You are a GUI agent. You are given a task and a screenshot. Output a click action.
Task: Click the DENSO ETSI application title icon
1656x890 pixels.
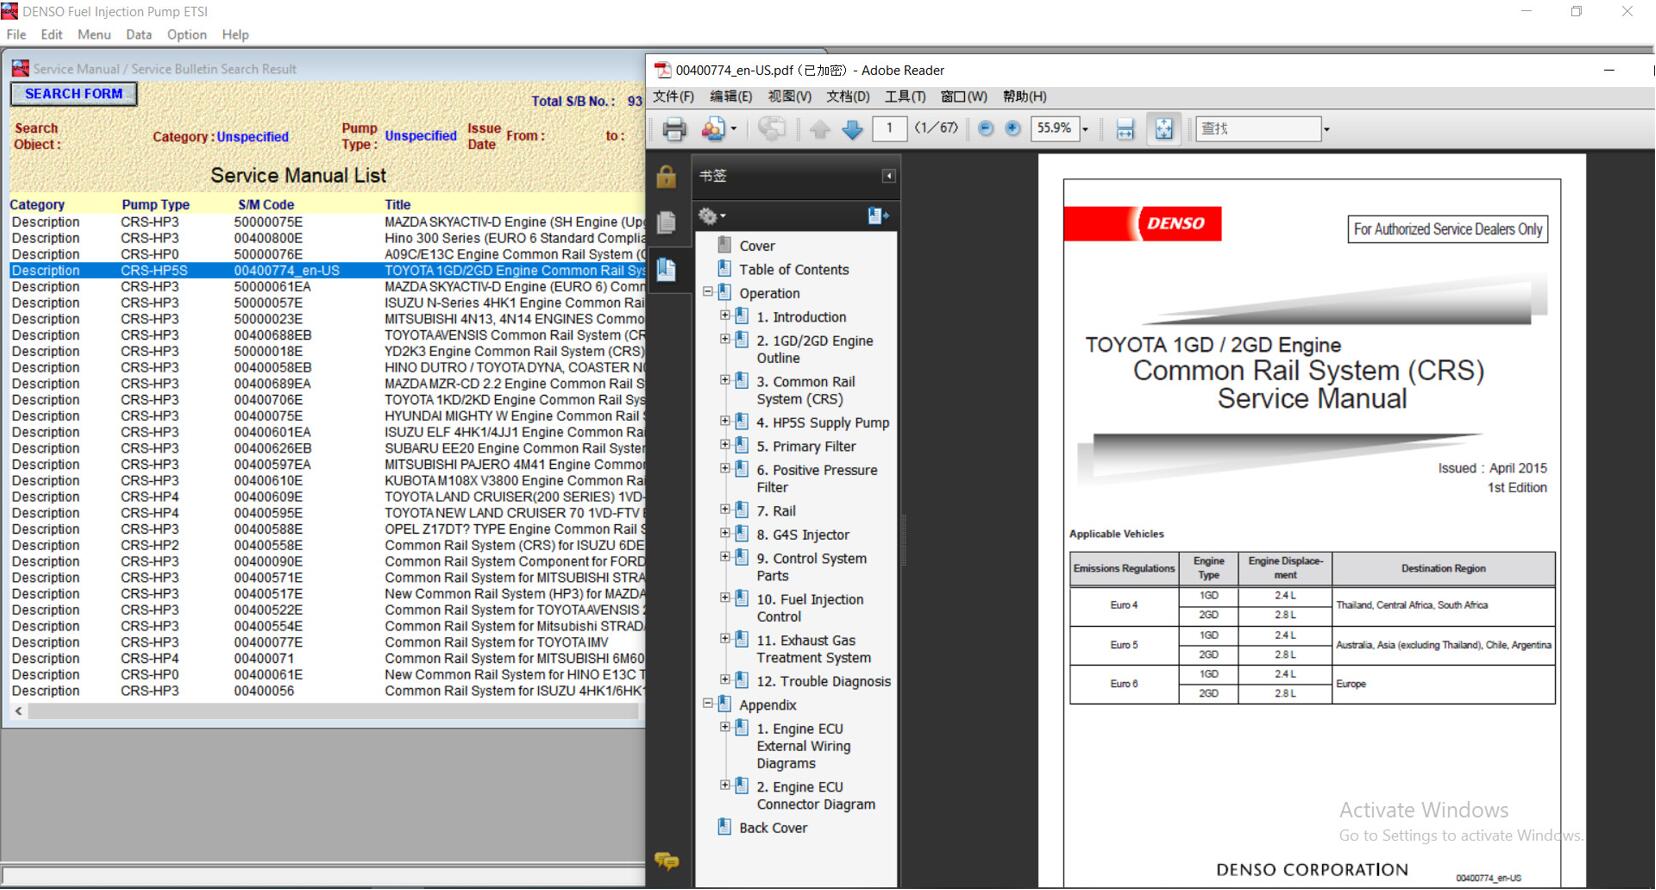[x=9, y=11]
